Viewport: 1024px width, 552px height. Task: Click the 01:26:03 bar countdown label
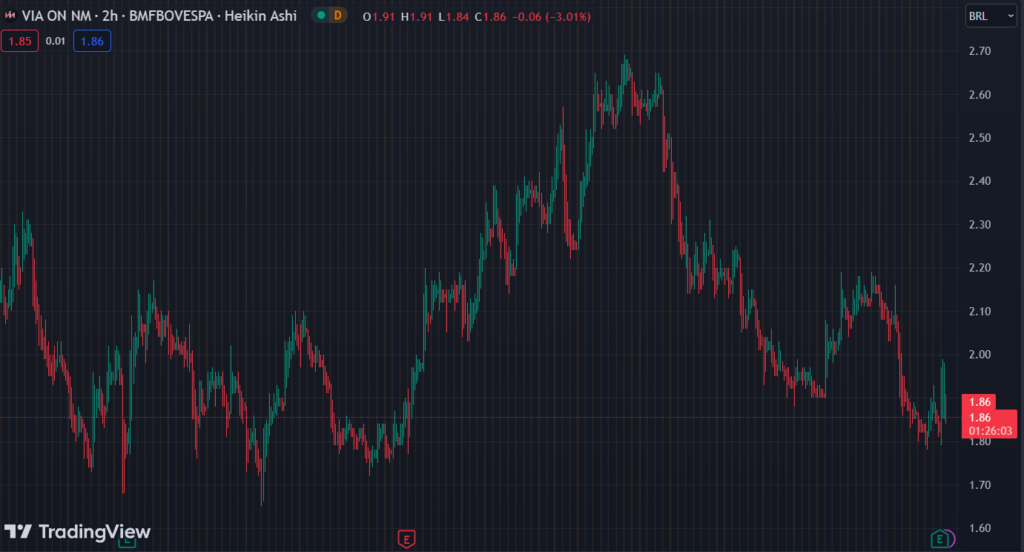pos(990,430)
